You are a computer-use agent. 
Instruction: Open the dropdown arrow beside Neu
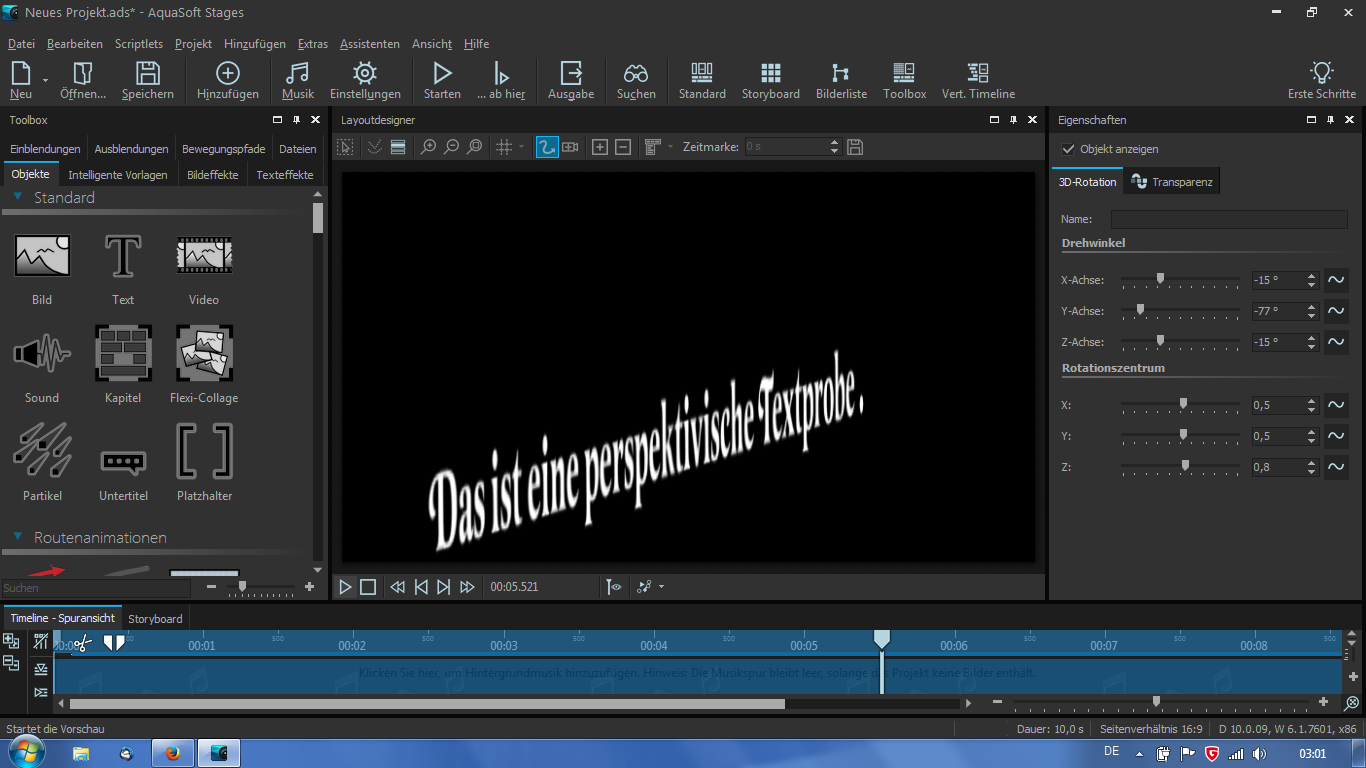tap(45, 80)
